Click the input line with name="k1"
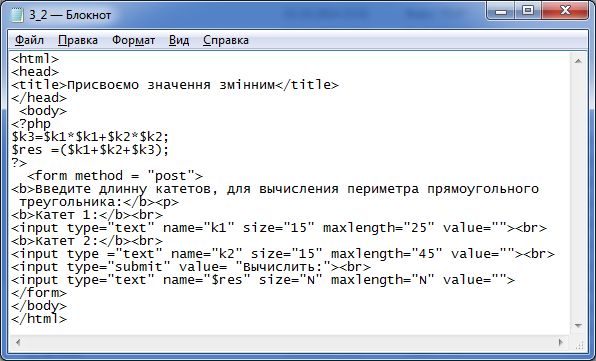 click(279, 228)
